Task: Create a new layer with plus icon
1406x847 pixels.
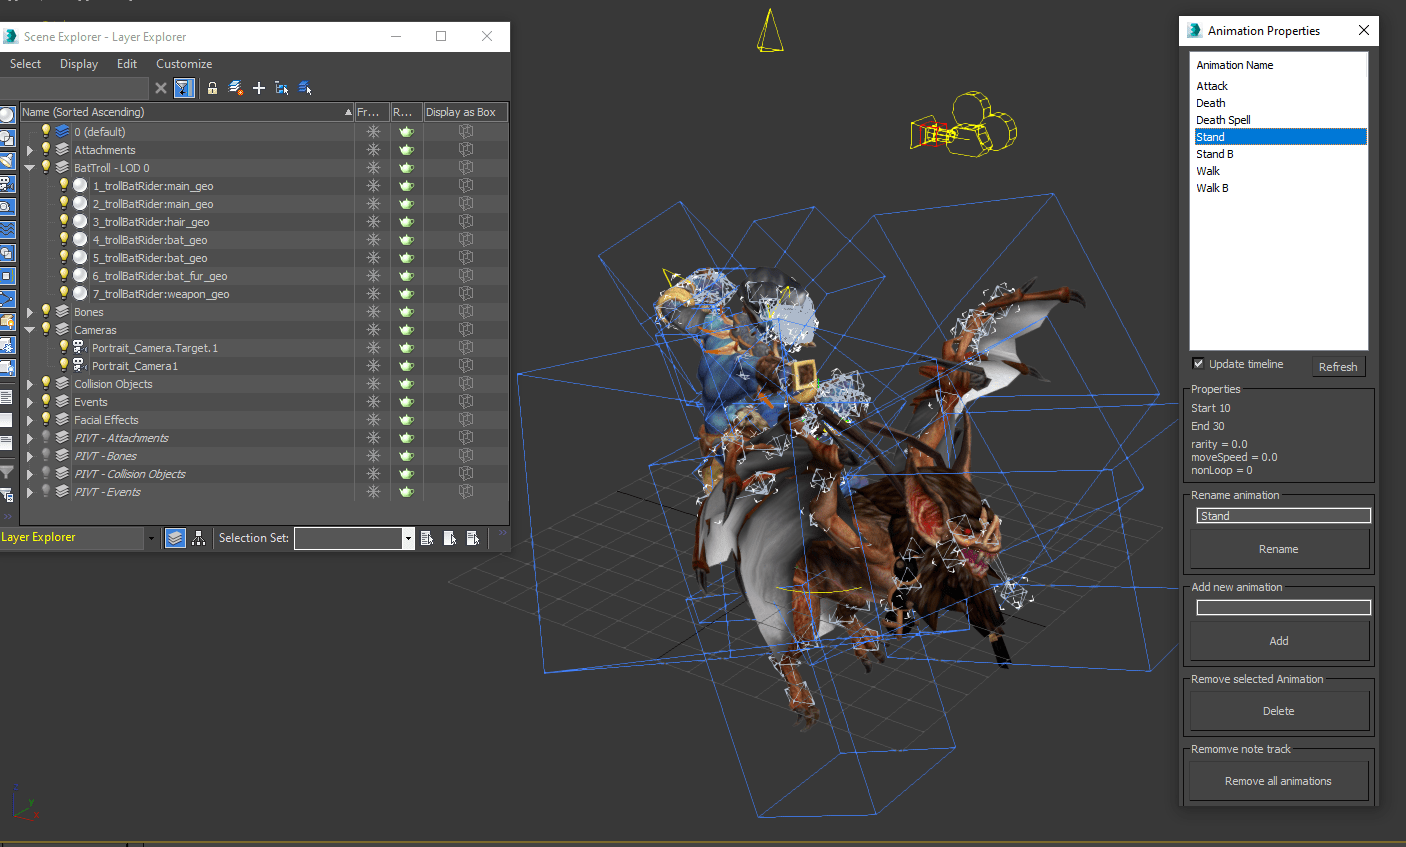Action: tap(259, 88)
